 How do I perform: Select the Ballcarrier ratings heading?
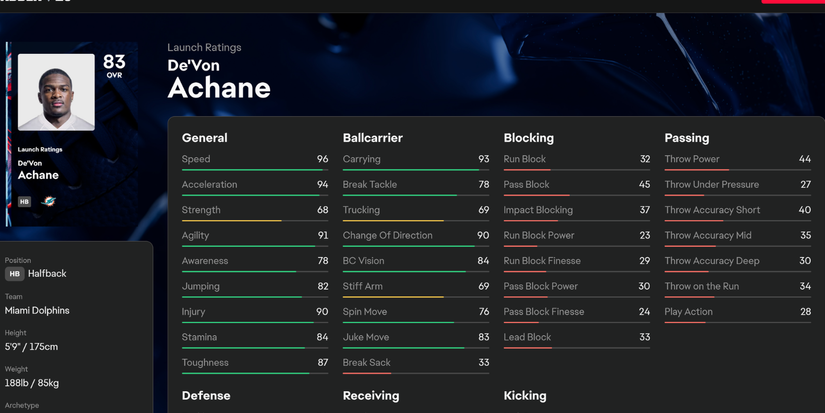[372, 138]
